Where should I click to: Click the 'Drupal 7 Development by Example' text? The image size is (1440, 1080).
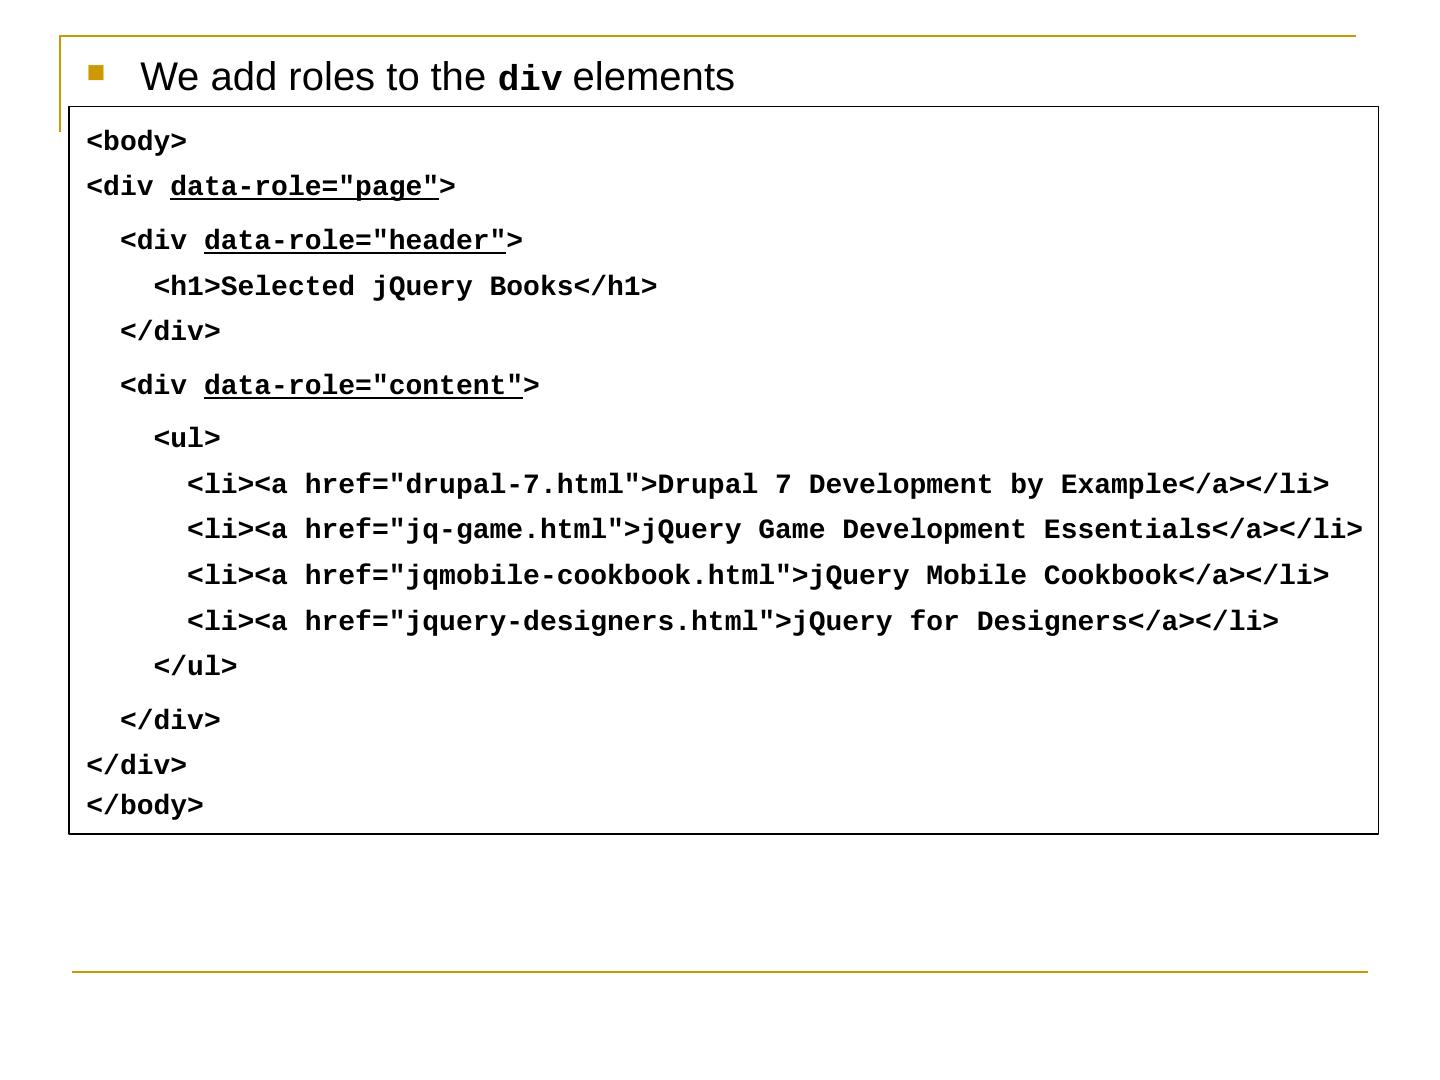pos(917,485)
